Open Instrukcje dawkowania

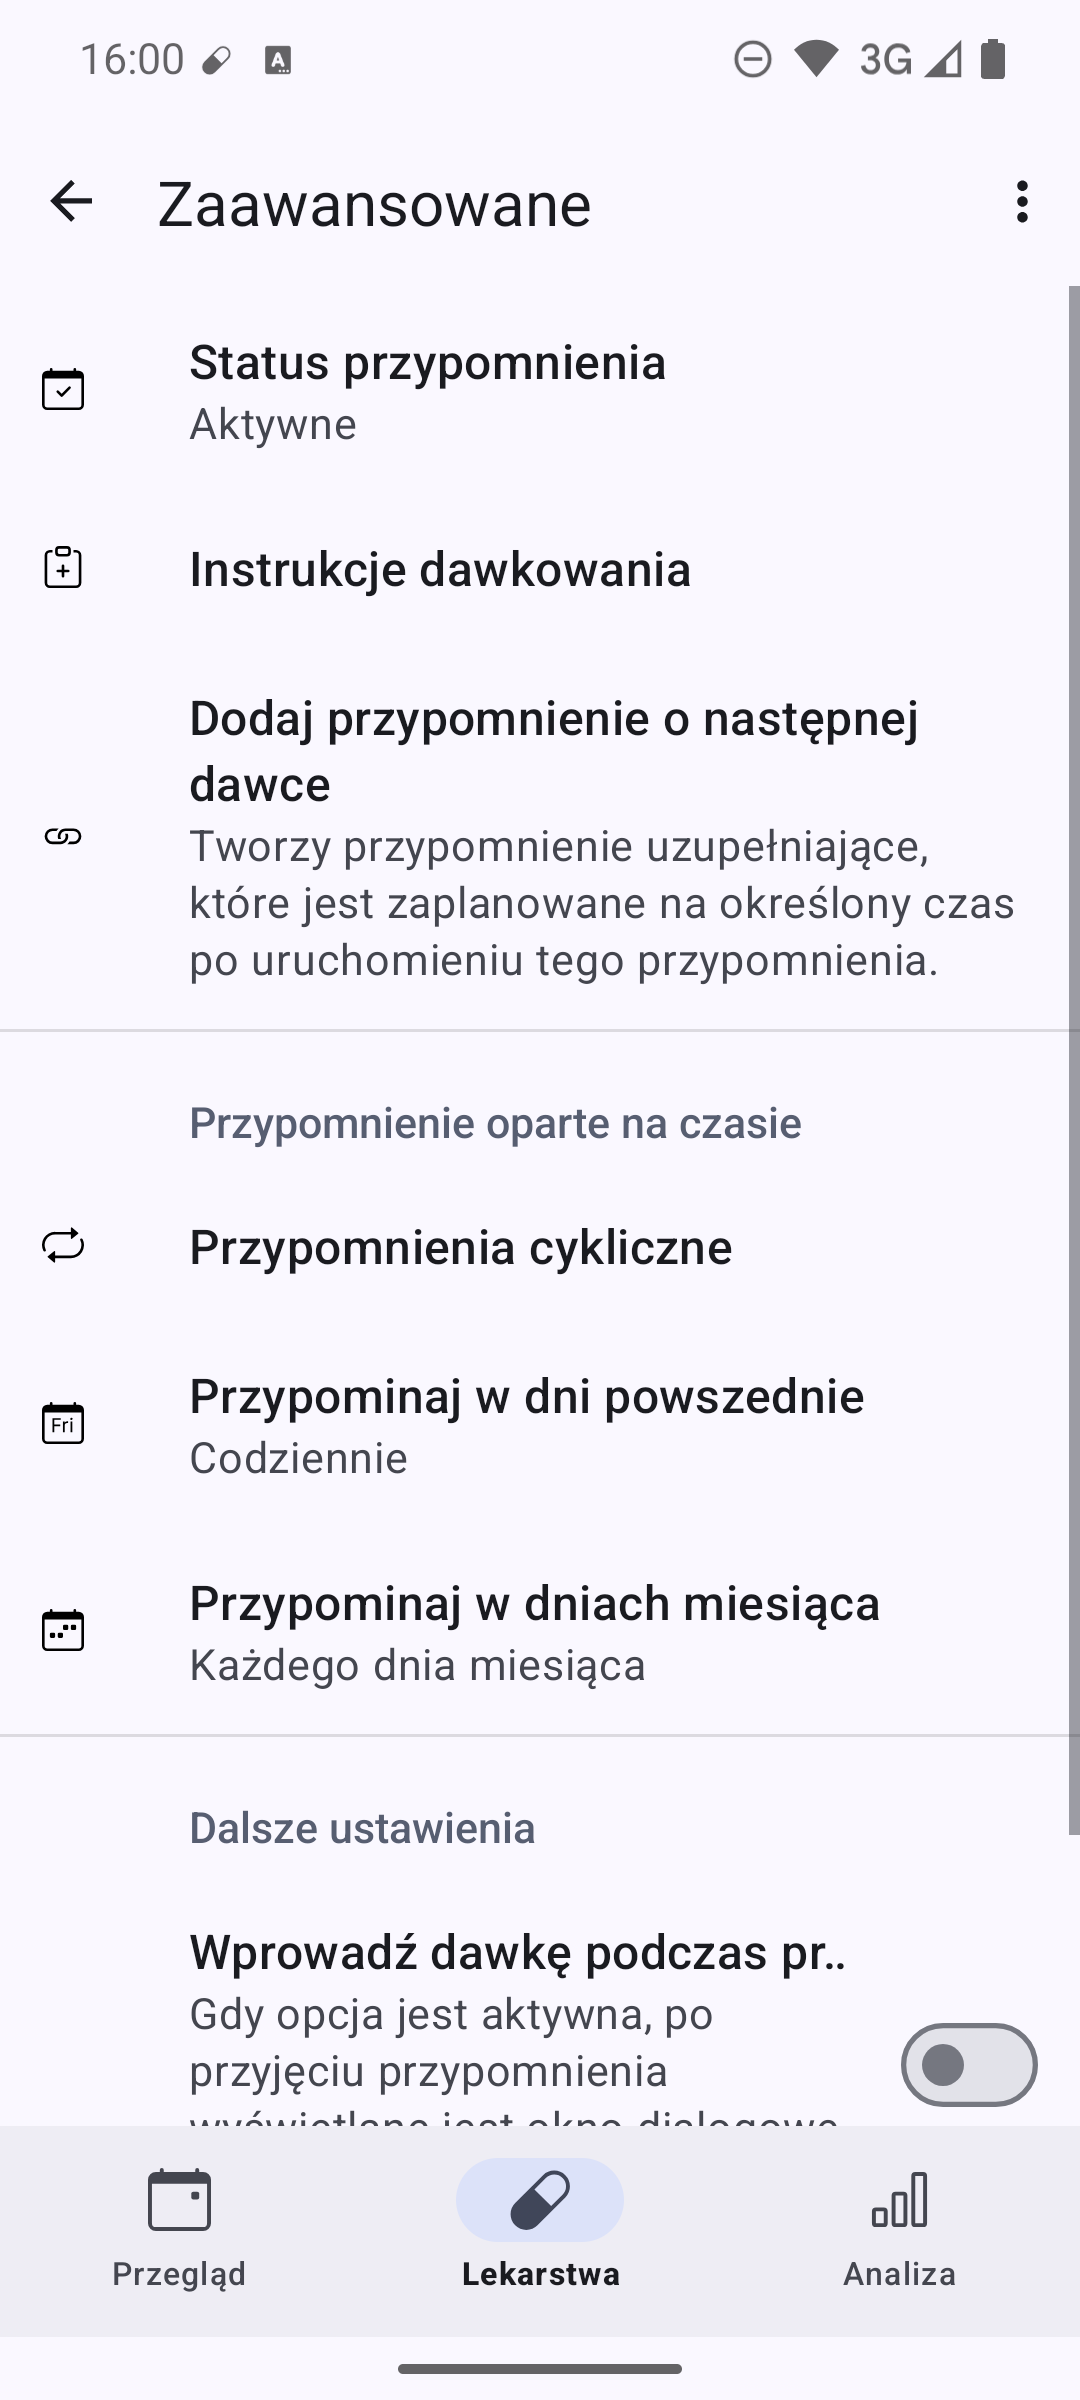tap(440, 569)
